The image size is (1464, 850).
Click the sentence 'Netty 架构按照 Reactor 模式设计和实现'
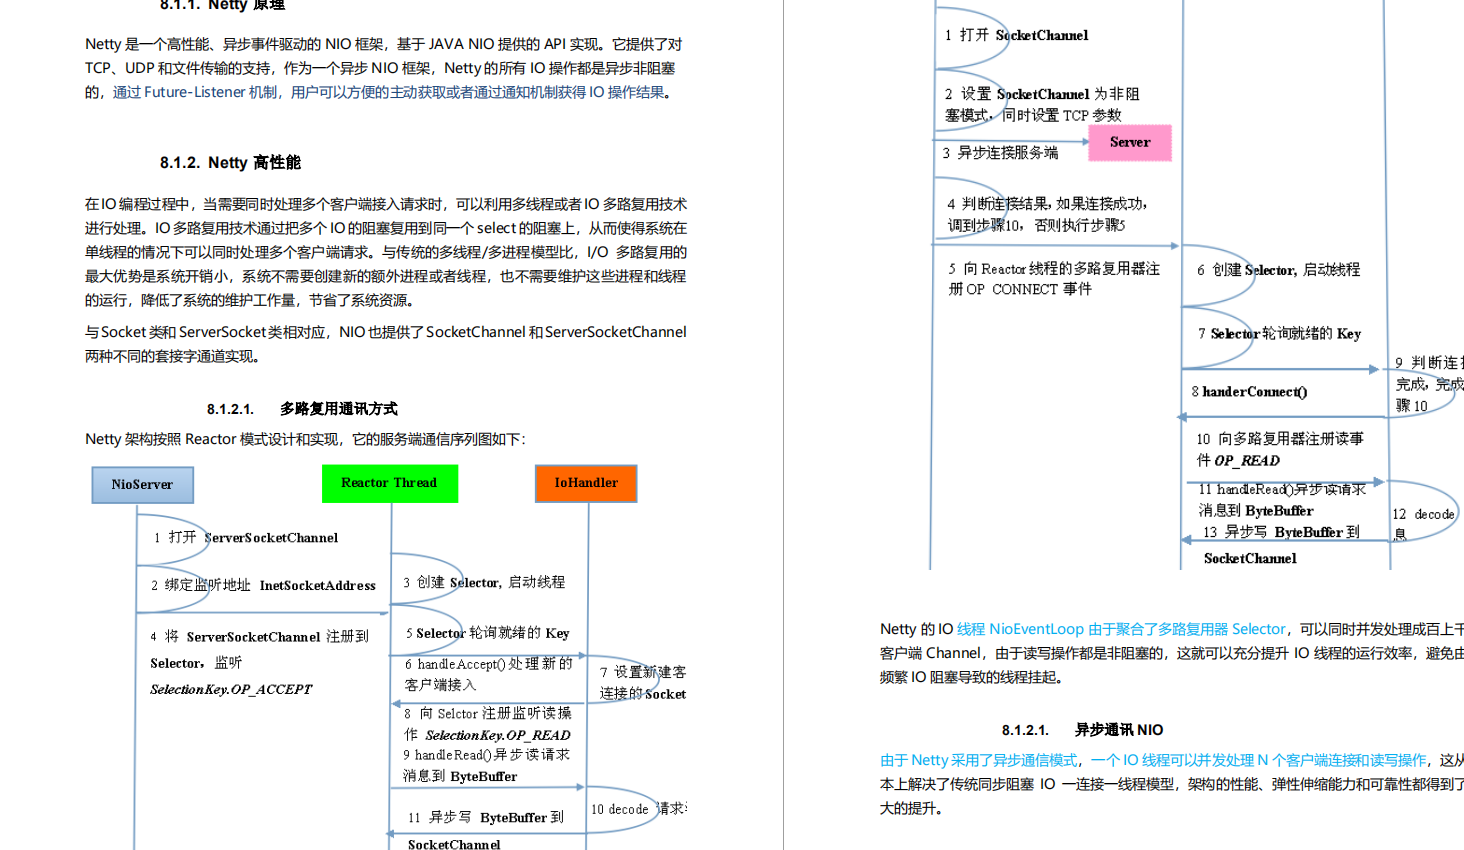[304, 439]
